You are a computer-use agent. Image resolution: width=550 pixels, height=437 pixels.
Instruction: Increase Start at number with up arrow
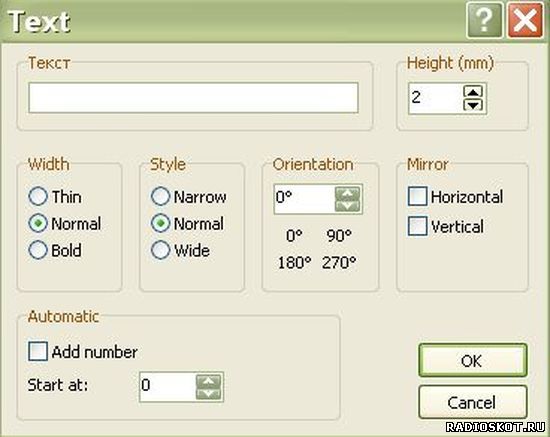click(x=208, y=381)
